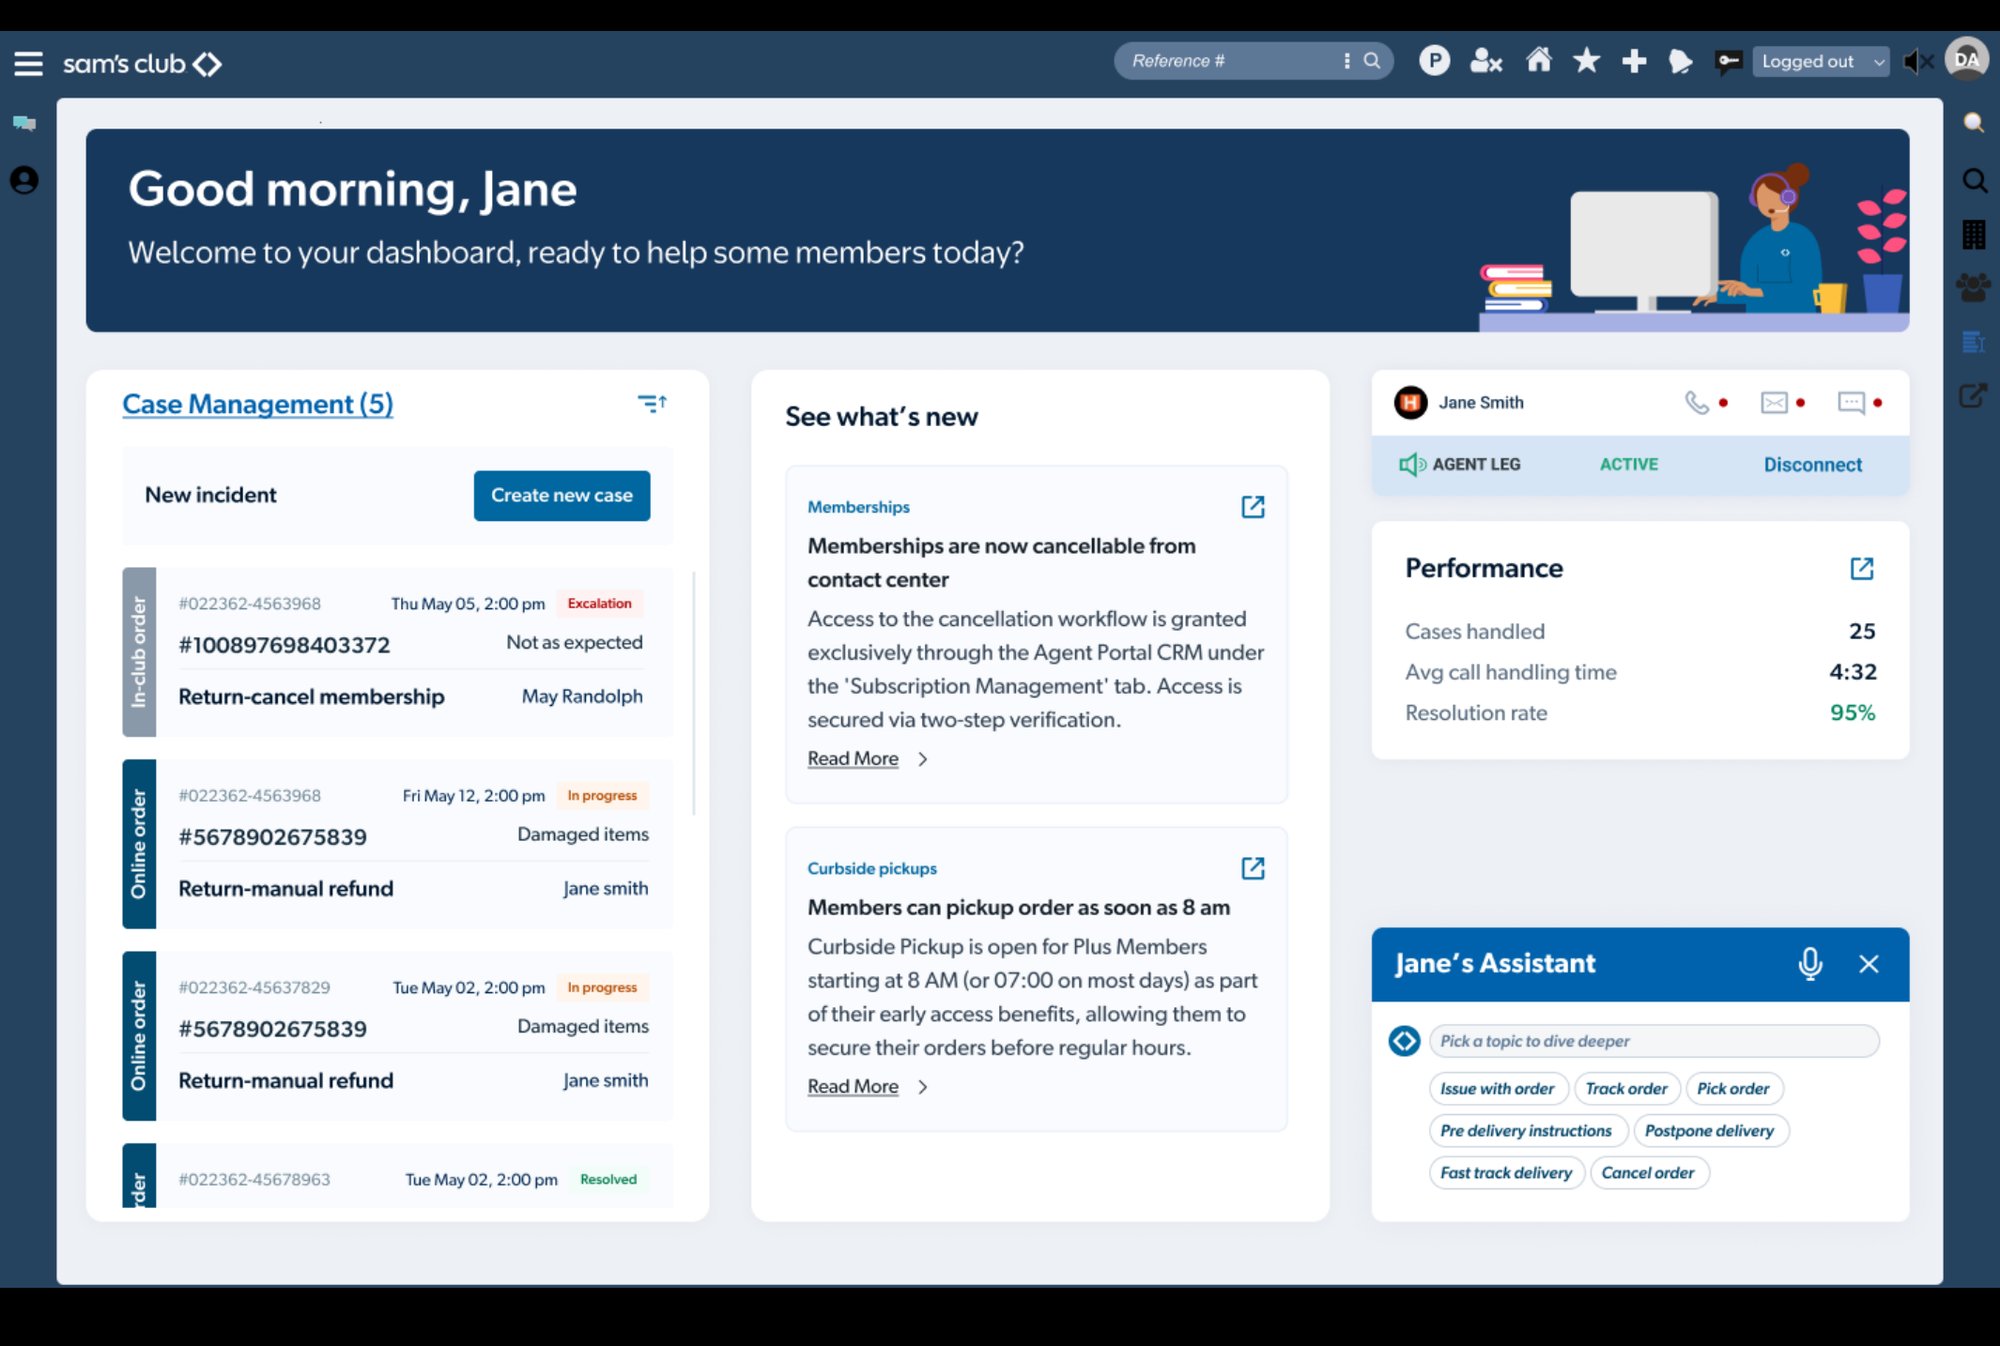Open the Memberships article external link icon
This screenshot has height=1346, width=2000.
pos(1252,507)
